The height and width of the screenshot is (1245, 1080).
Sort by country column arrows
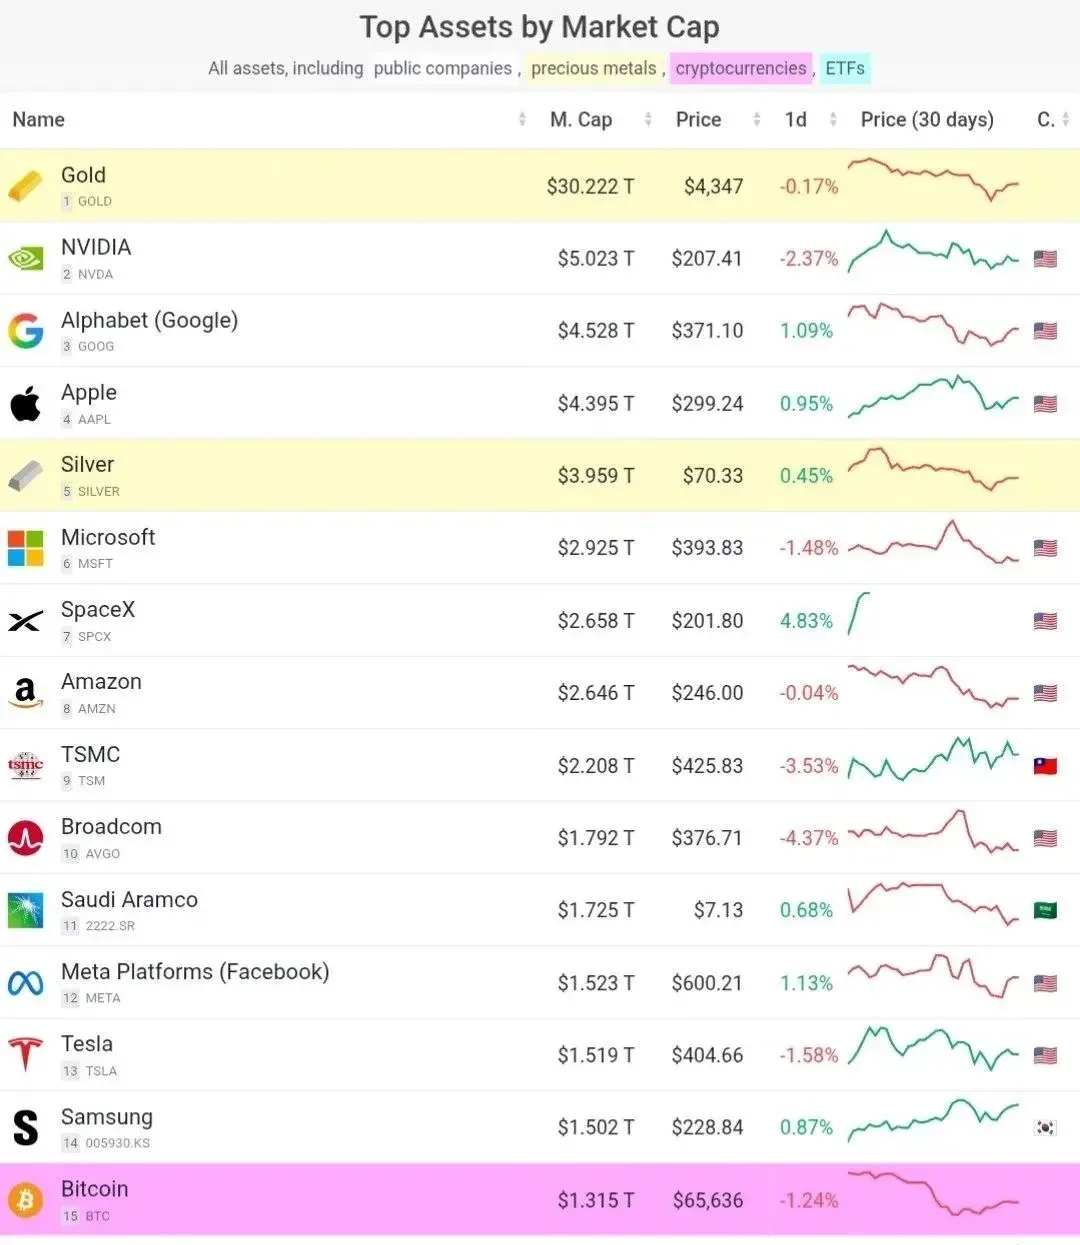pyautogui.click(x=1066, y=120)
